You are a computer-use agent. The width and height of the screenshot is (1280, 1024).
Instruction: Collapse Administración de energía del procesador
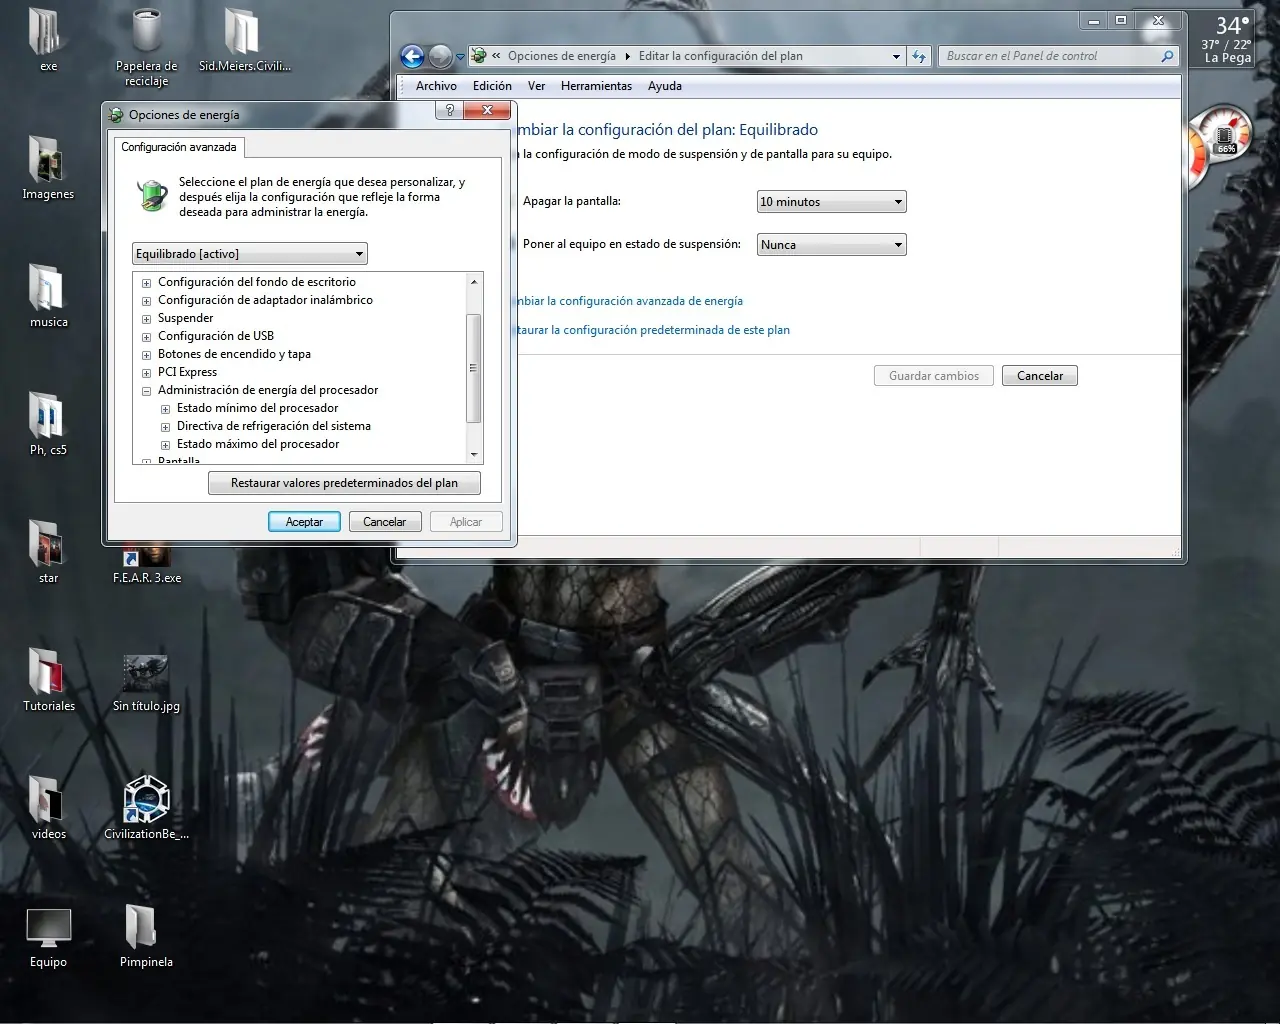(x=147, y=391)
